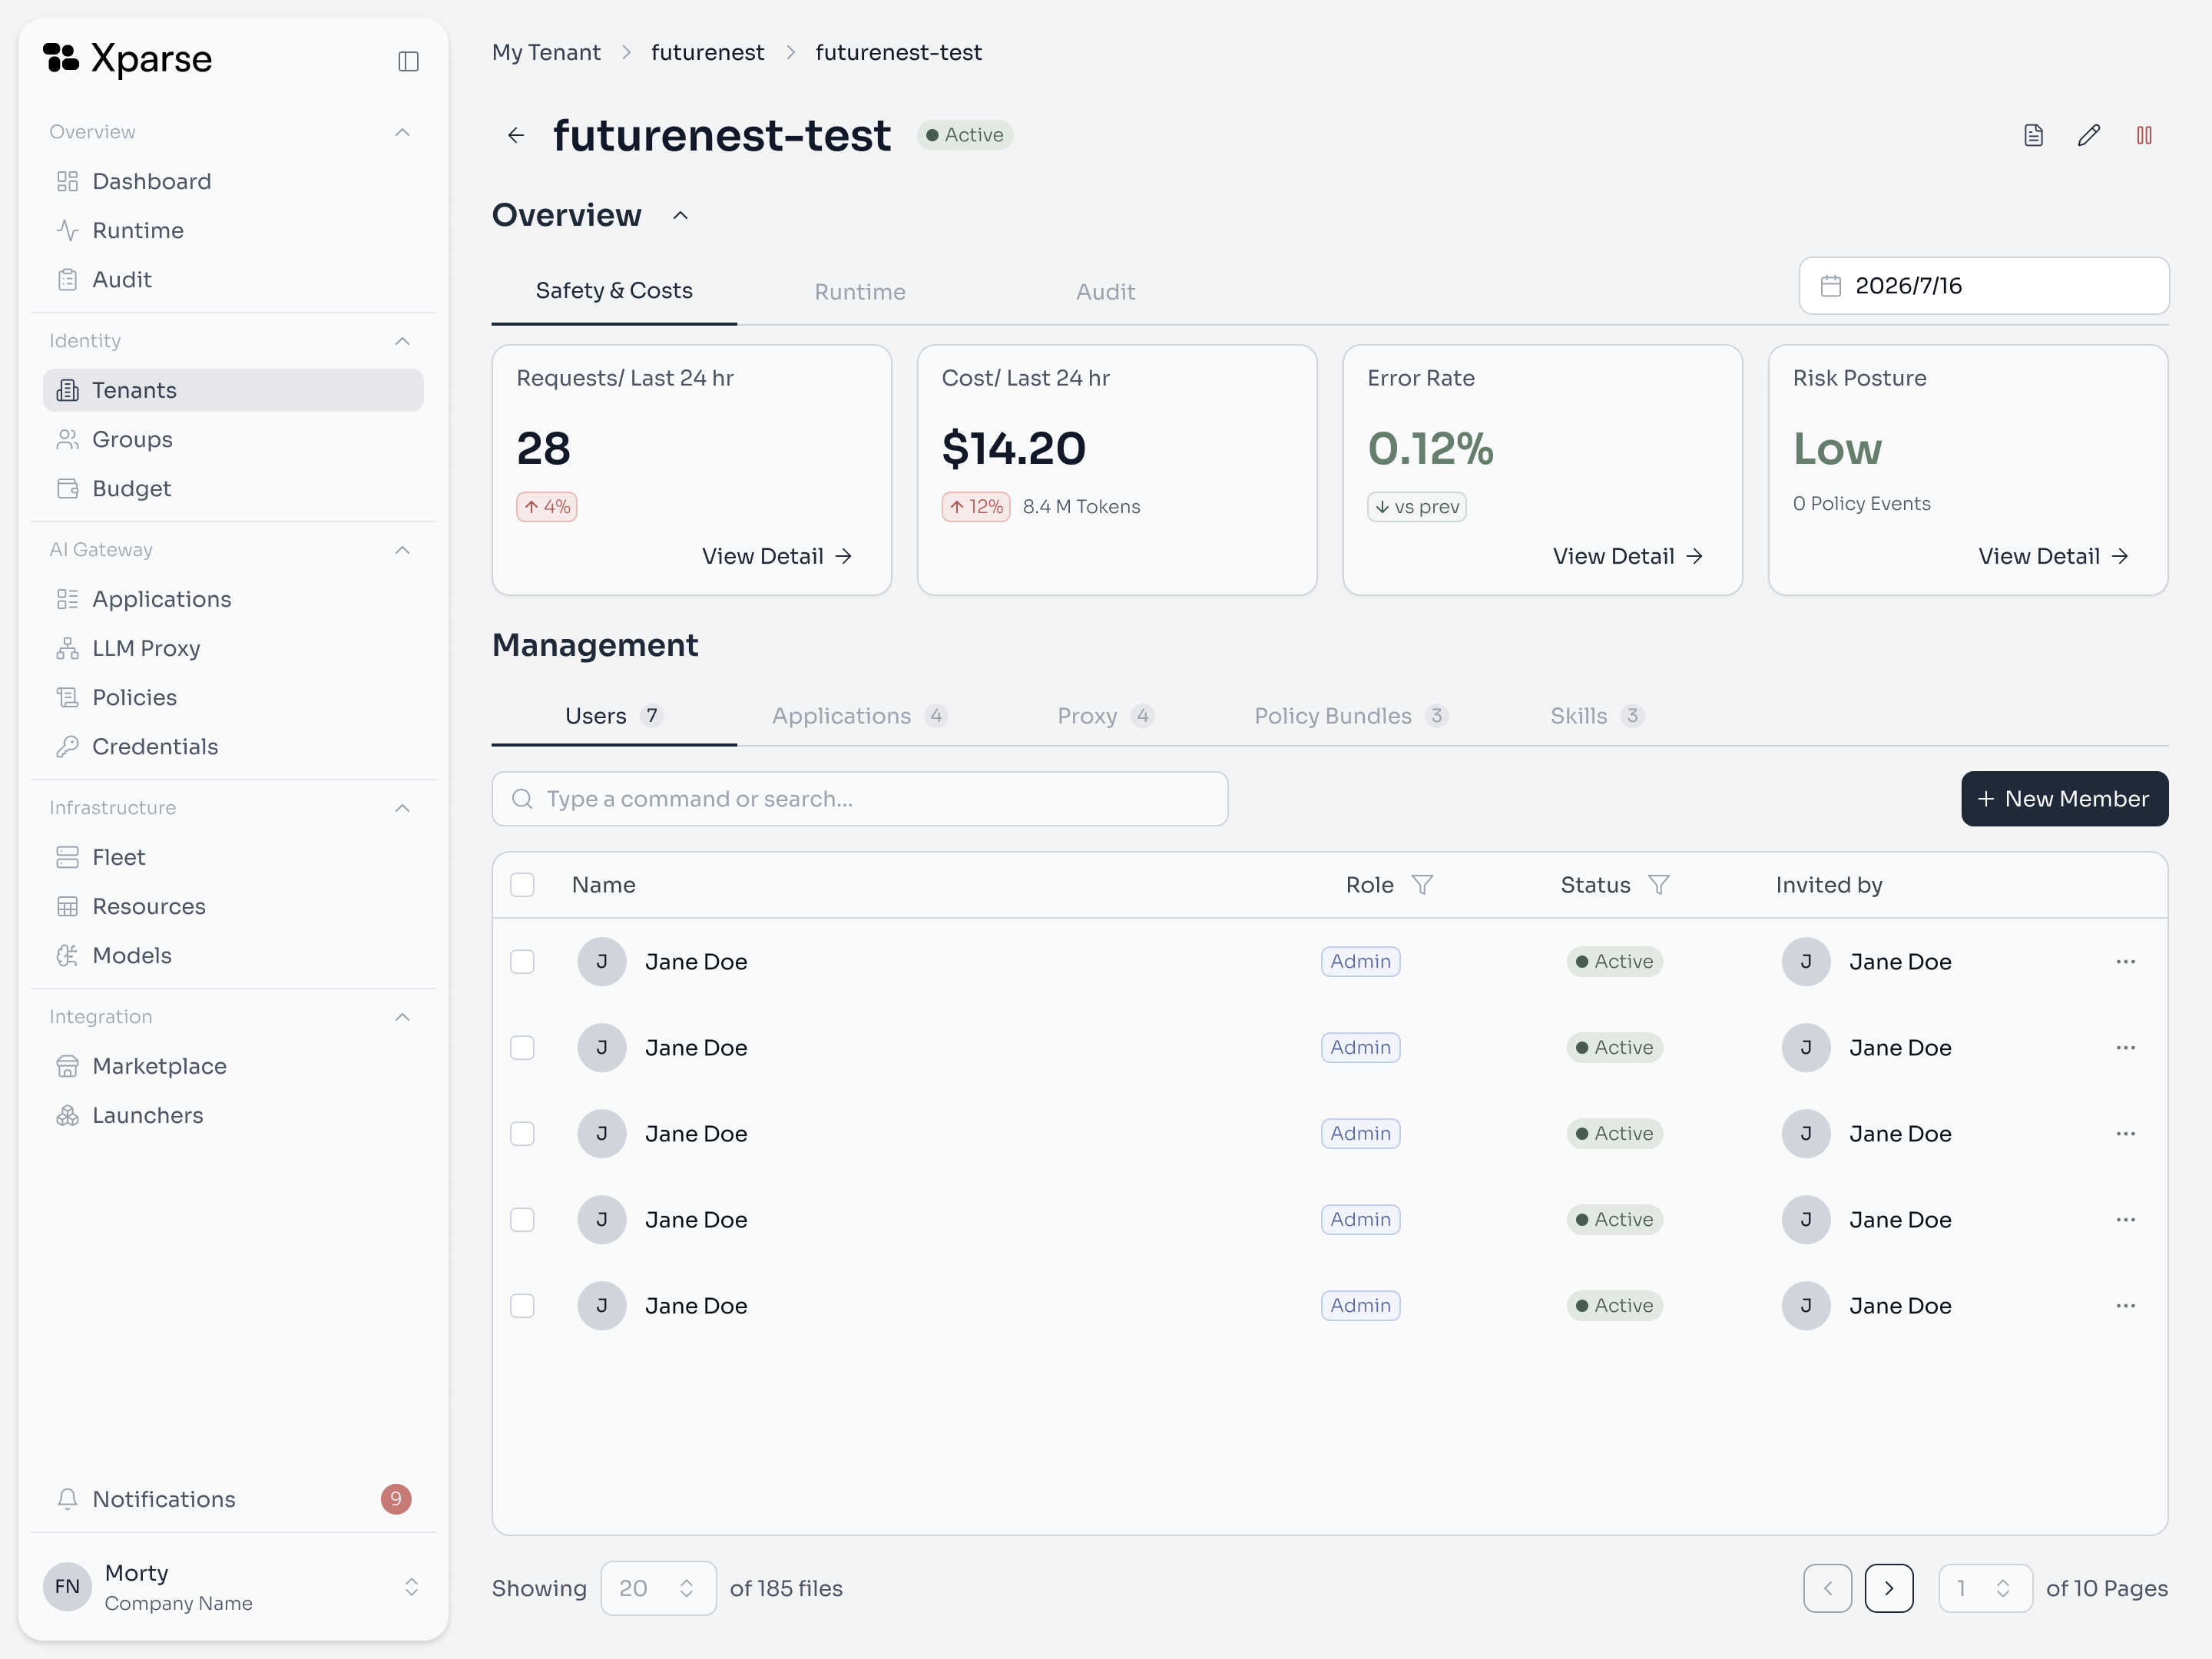Click the command search field

(x=860, y=798)
